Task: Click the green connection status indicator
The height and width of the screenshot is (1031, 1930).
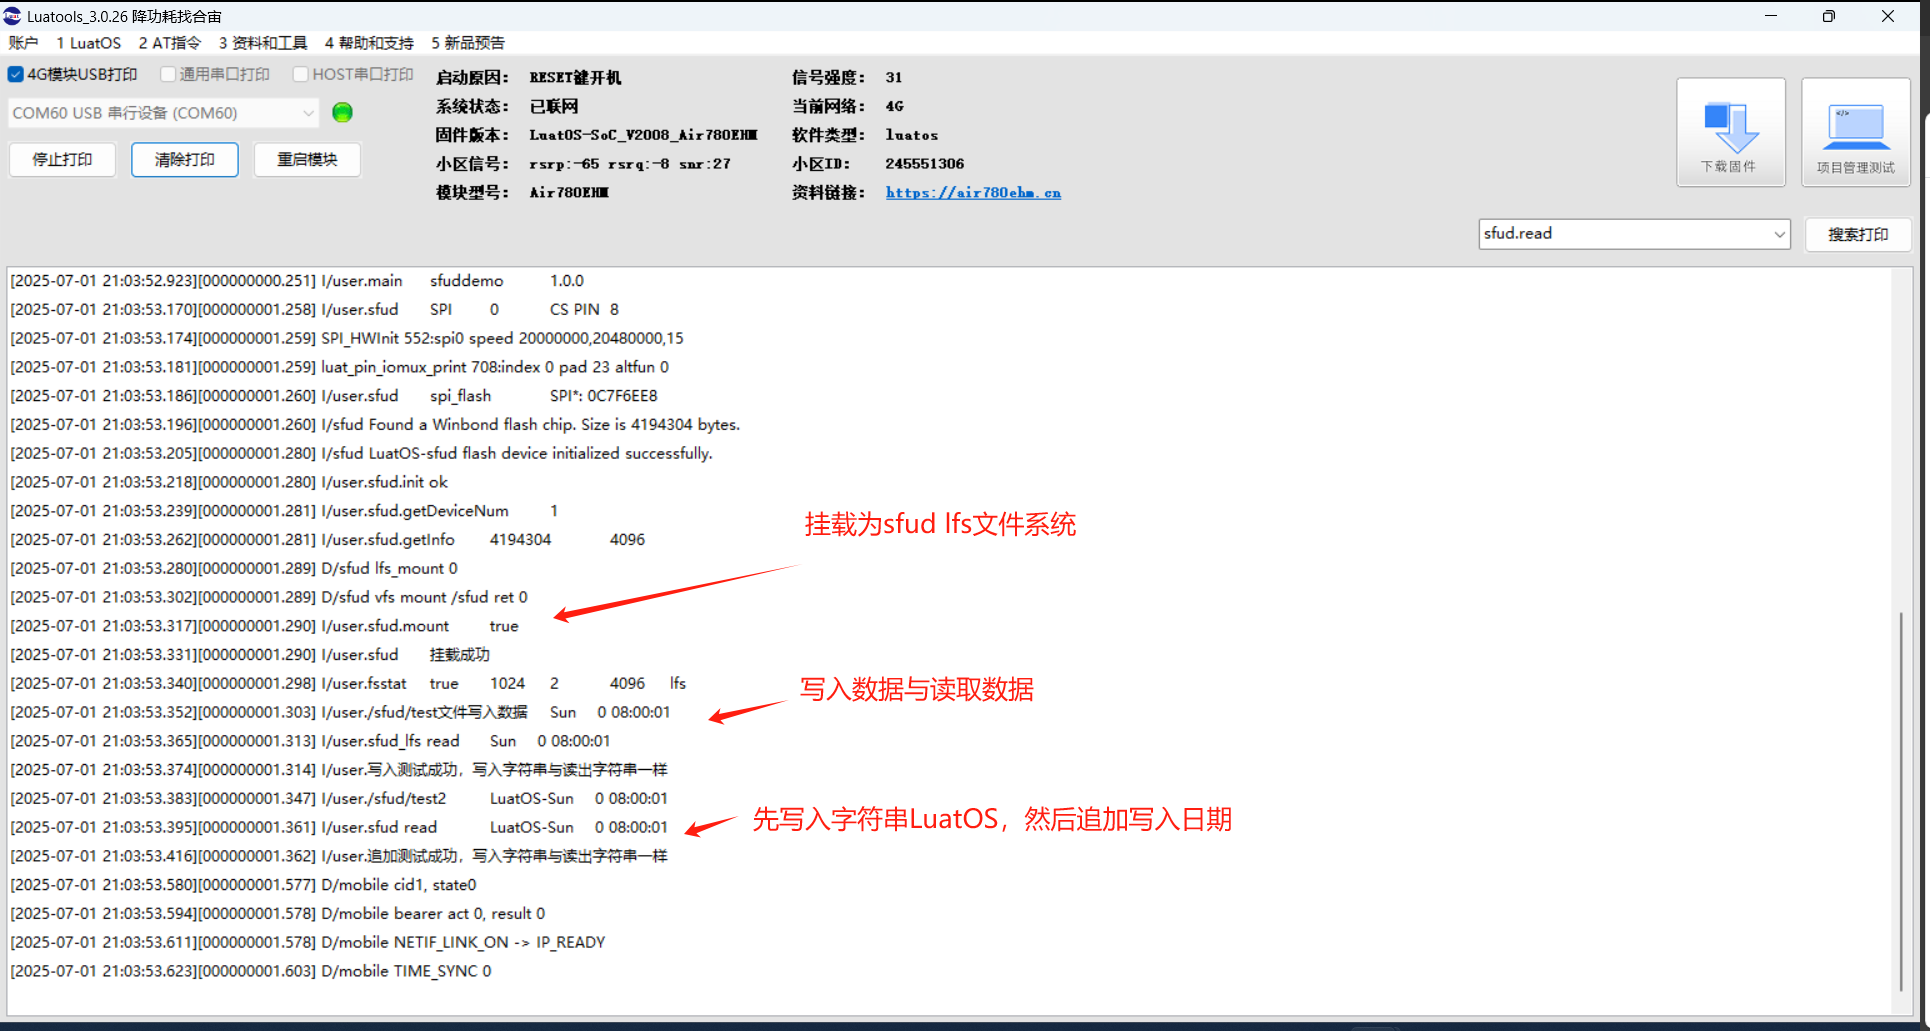Action: [x=342, y=112]
